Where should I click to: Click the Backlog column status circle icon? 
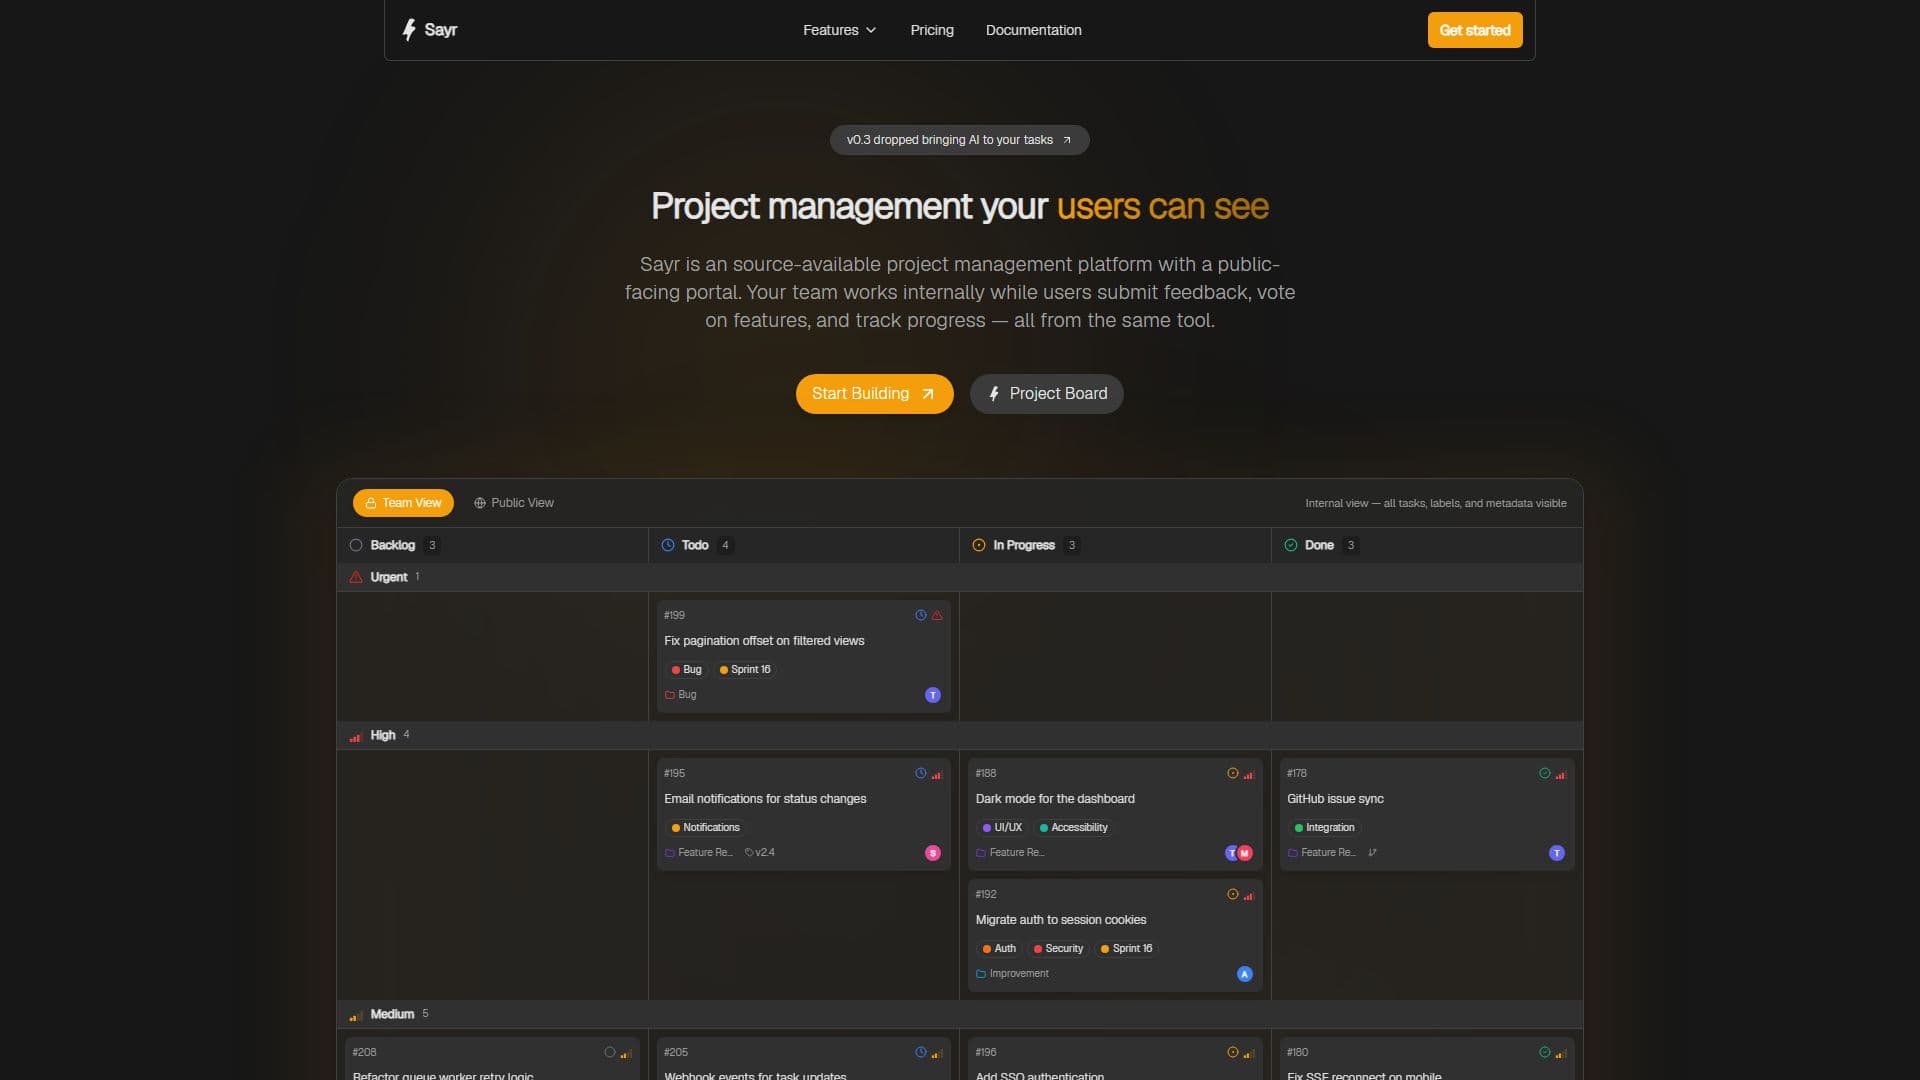tap(356, 545)
